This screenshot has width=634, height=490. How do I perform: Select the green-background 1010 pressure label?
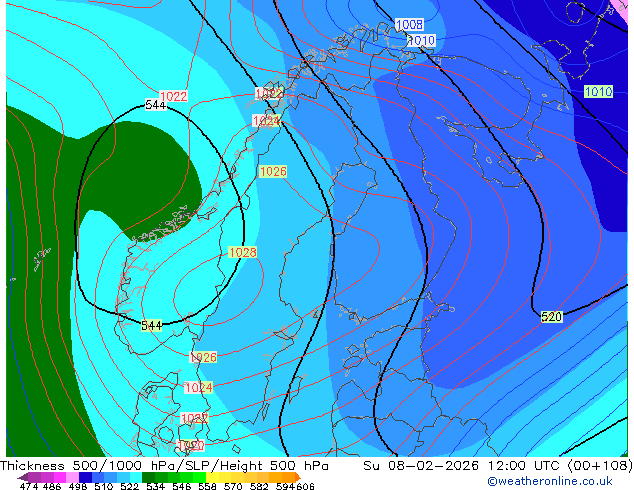[x=598, y=91]
